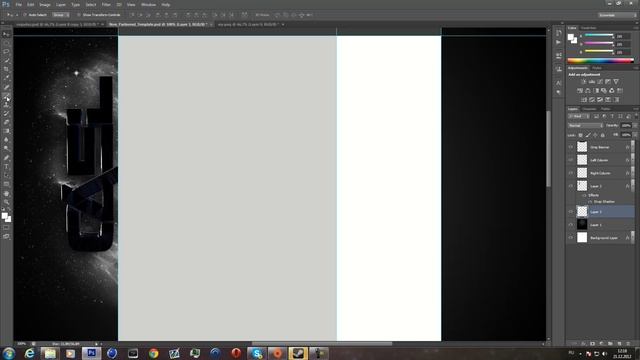Toggle the Auto-Select checkbox
This screenshot has width=640, height=360.
pyautogui.click(x=25, y=15)
